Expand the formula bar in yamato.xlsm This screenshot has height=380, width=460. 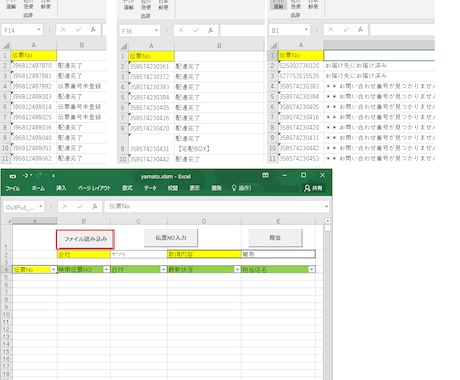(326, 207)
